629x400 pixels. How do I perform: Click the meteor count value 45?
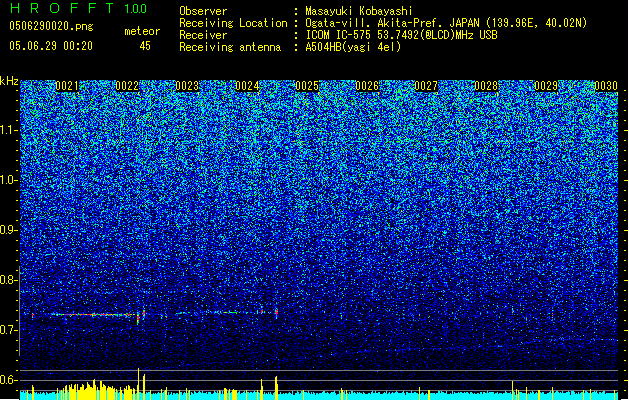(145, 46)
